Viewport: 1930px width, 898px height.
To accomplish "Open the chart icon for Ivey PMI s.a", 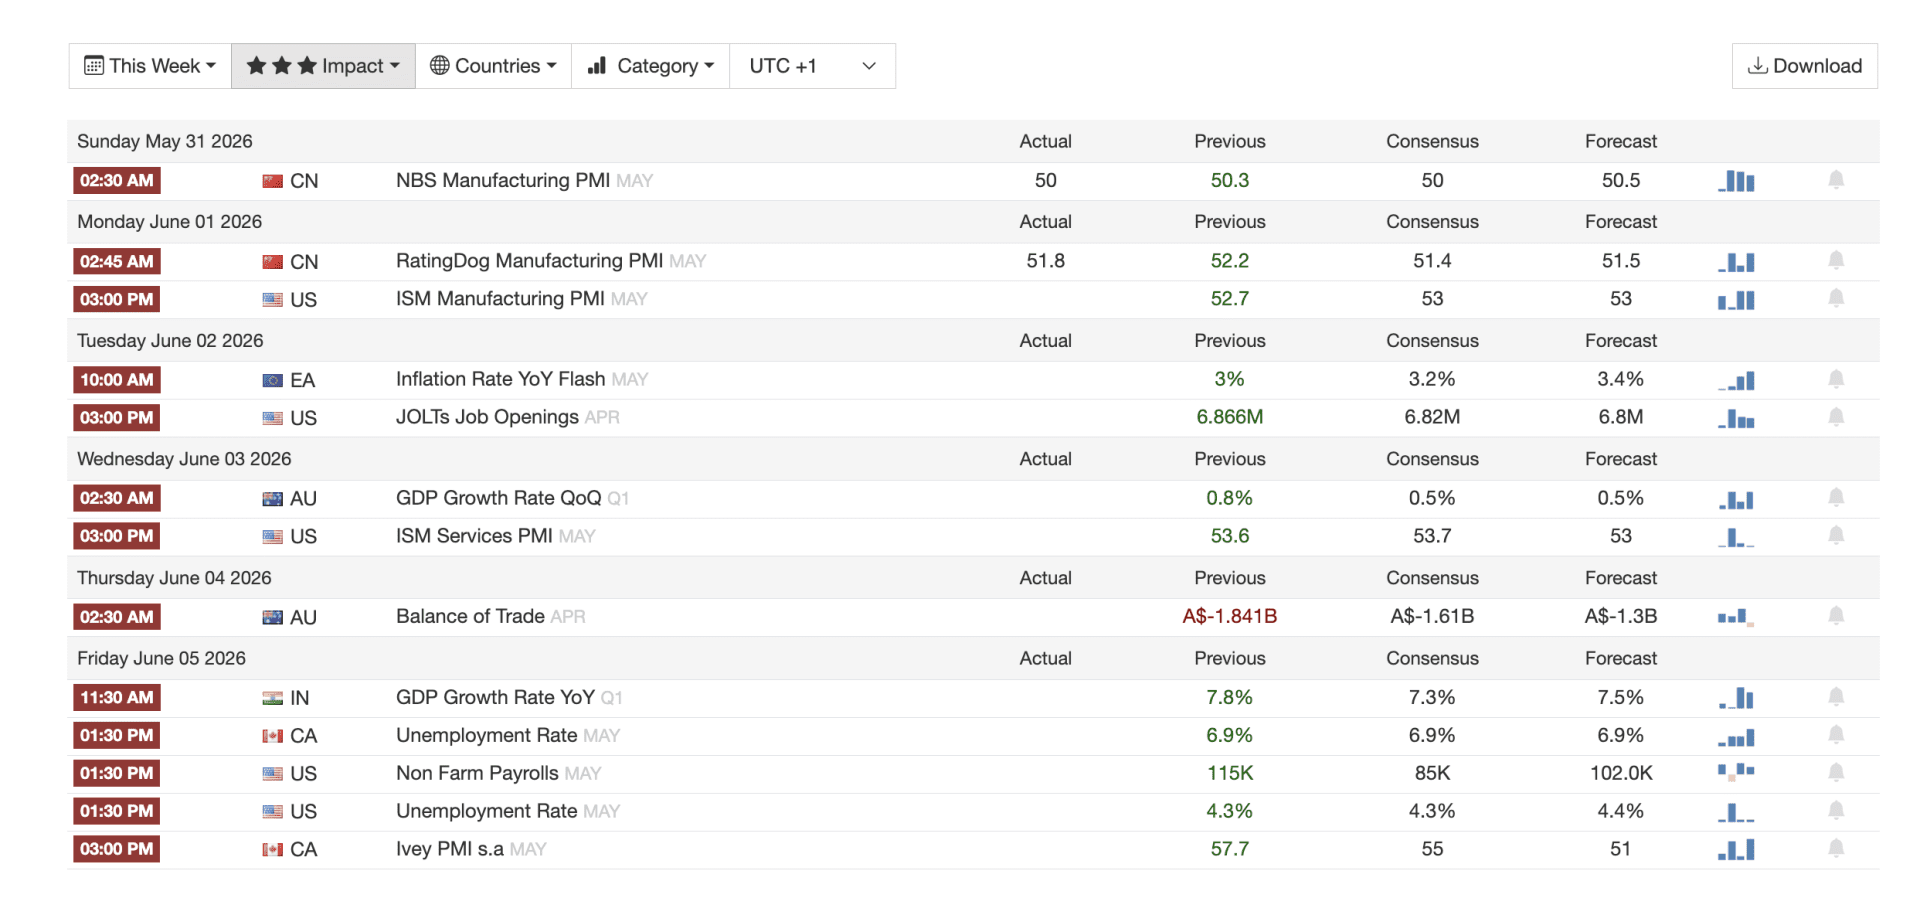I will (x=1736, y=849).
